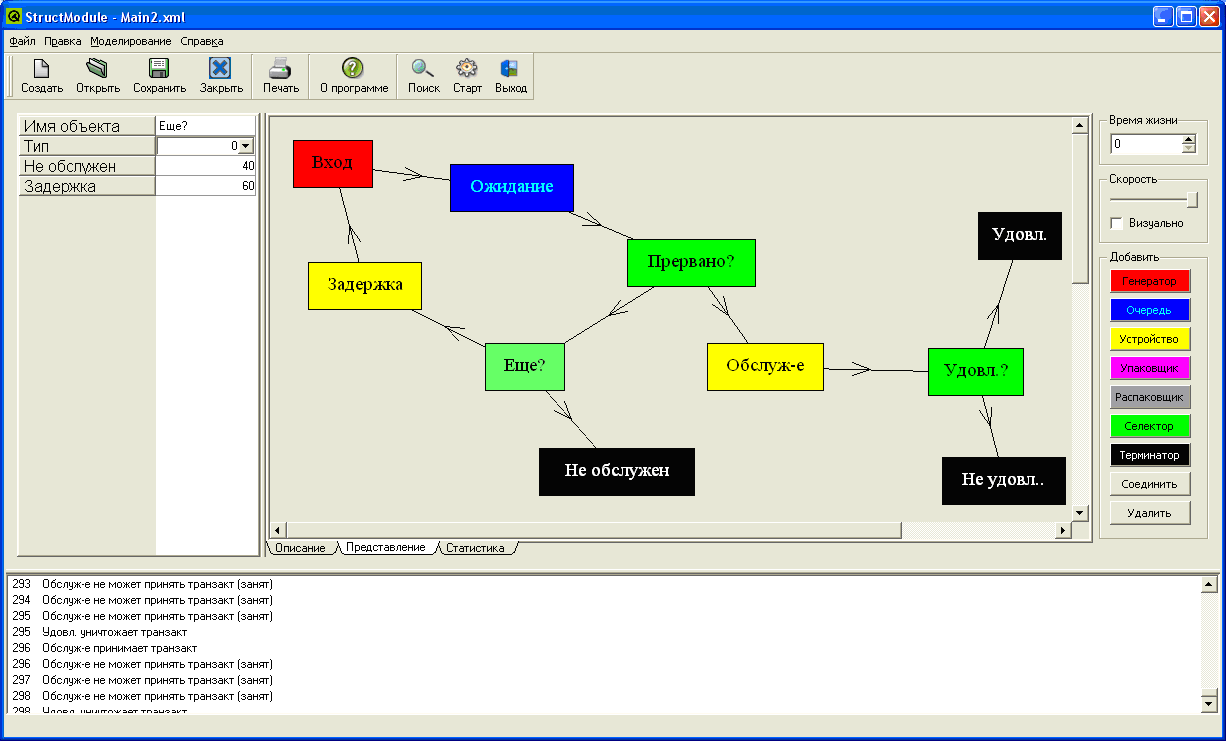The height and width of the screenshot is (741, 1226).
Task: Open the Правка menu
Action: (x=63, y=41)
